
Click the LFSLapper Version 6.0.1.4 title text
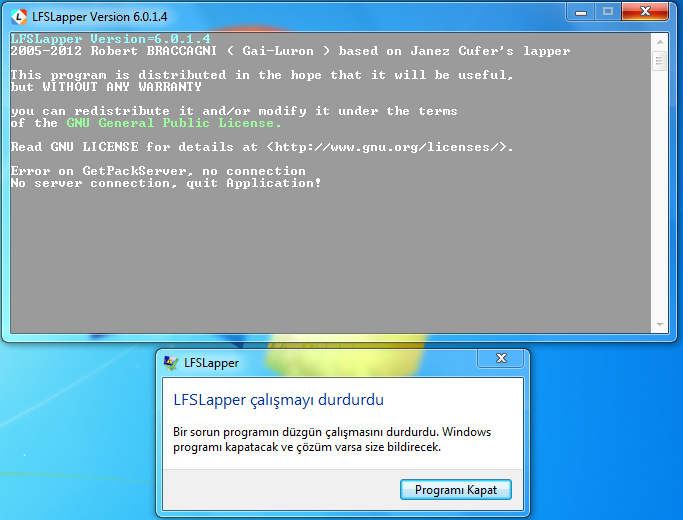click(100, 17)
